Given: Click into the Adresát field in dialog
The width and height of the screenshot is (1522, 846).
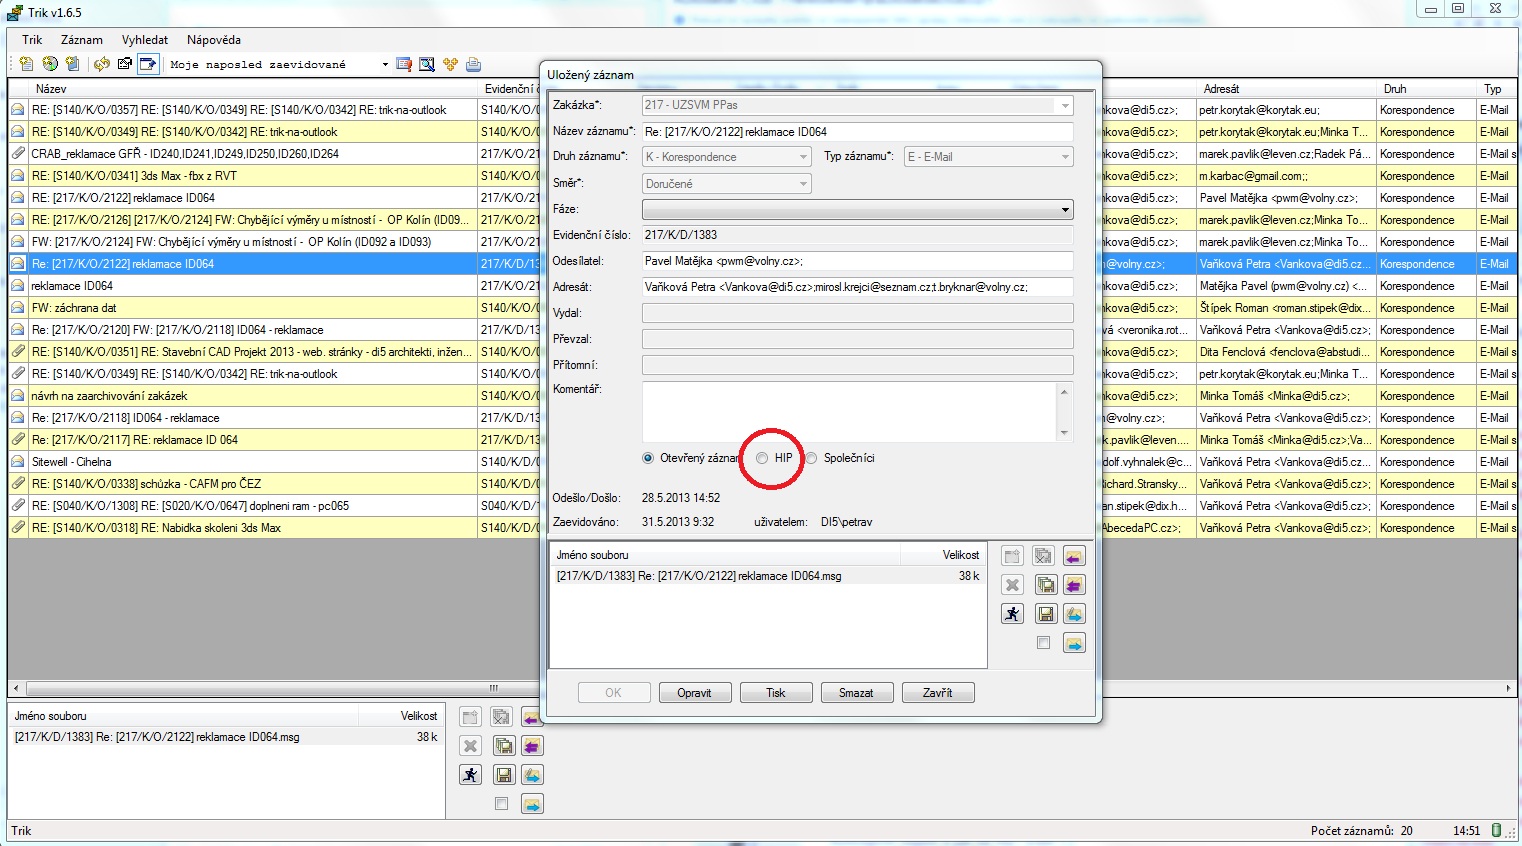Looking at the screenshot, I should (x=857, y=287).
